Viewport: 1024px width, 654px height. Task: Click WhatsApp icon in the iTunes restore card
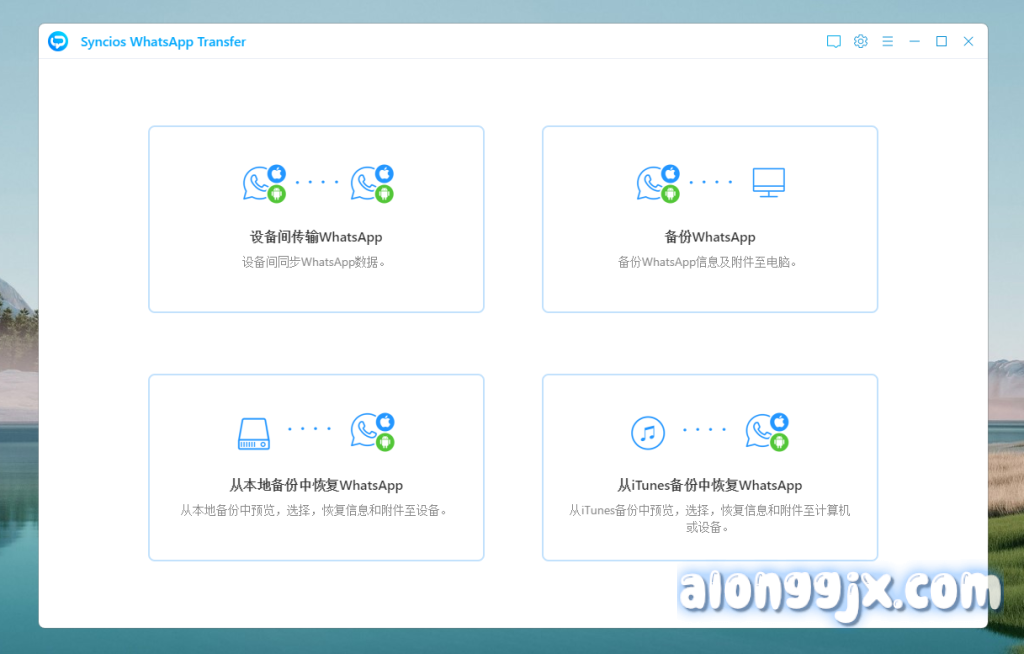pyautogui.click(x=765, y=431)
